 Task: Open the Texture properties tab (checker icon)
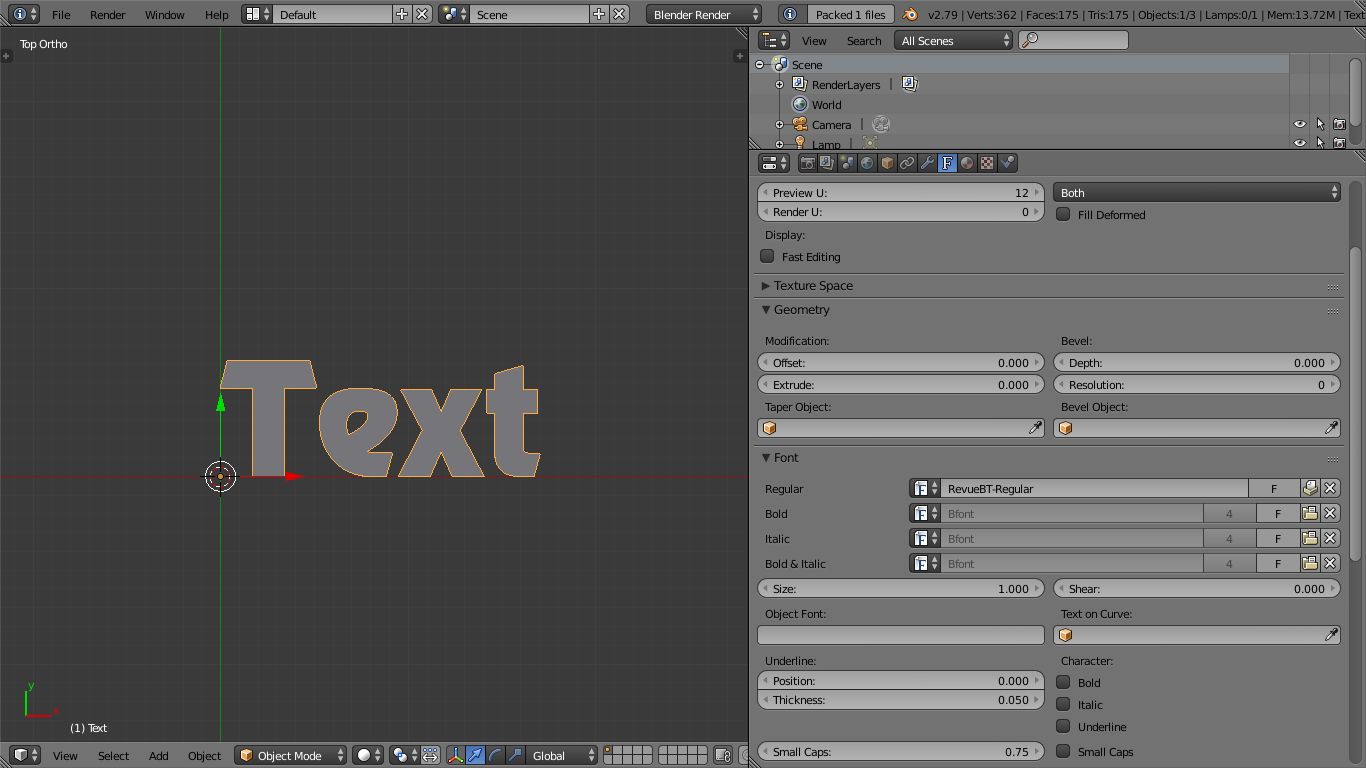click(988, 163)
